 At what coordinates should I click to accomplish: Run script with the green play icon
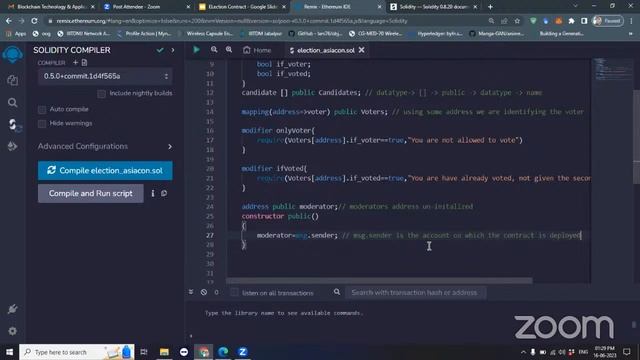[196, 50]
